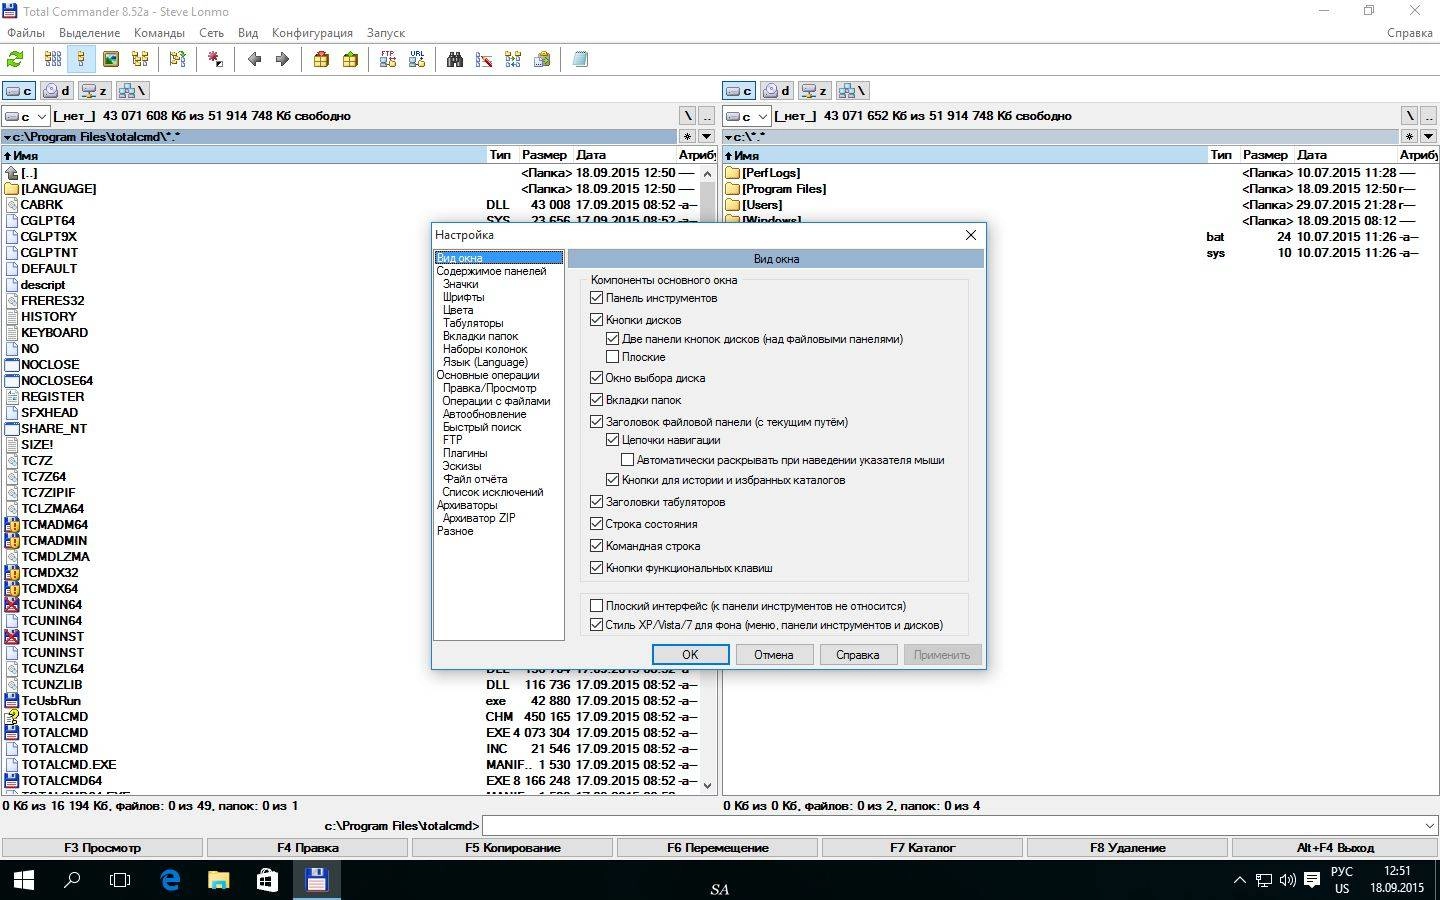Open File Explorer from the taskbar
This screenshot has width=1440, height=900.
tap(218, 880)
